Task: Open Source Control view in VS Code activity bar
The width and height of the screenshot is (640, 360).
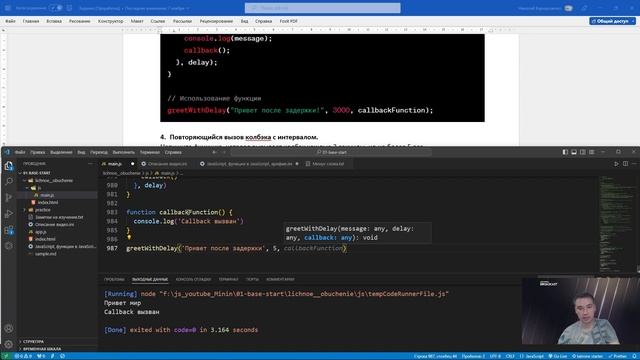Action: [x=9, y=198]
